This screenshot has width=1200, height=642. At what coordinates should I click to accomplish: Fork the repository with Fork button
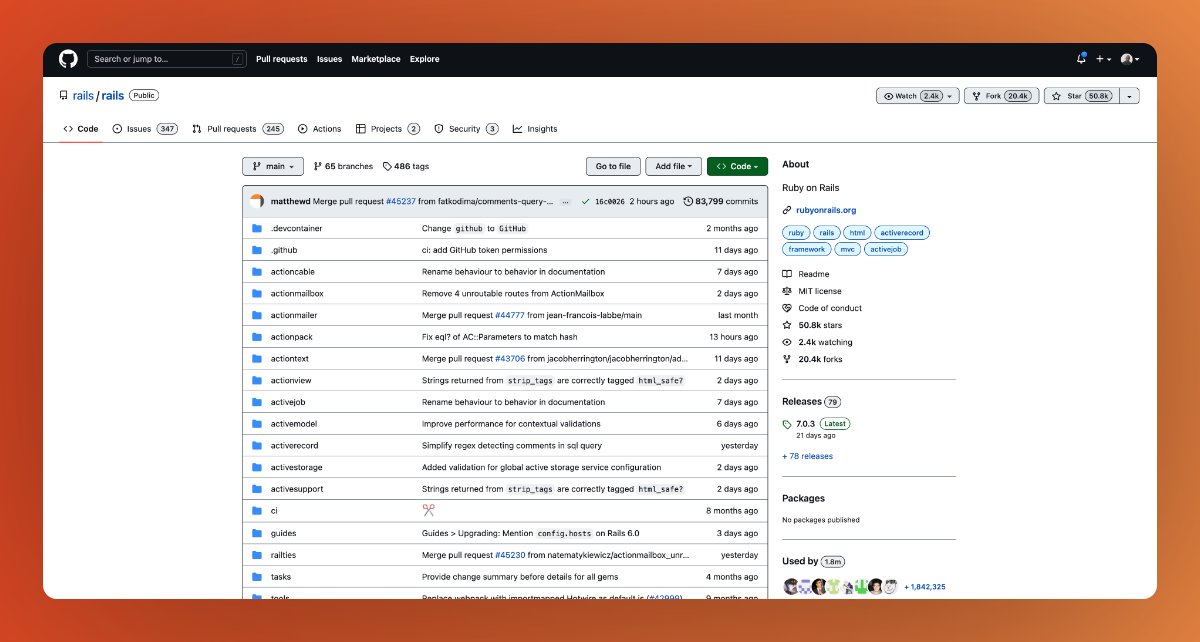[x=1001, y=96]
